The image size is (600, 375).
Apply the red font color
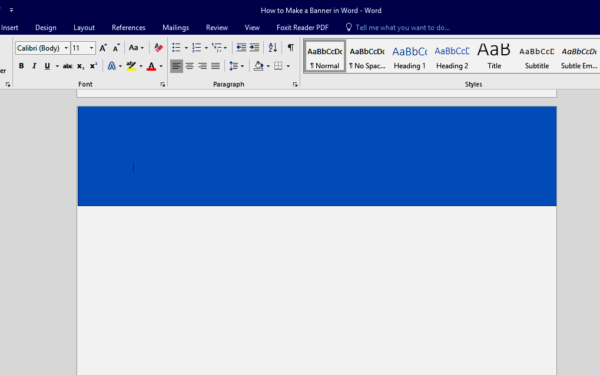pyautogui.click(x=152, y=66)
